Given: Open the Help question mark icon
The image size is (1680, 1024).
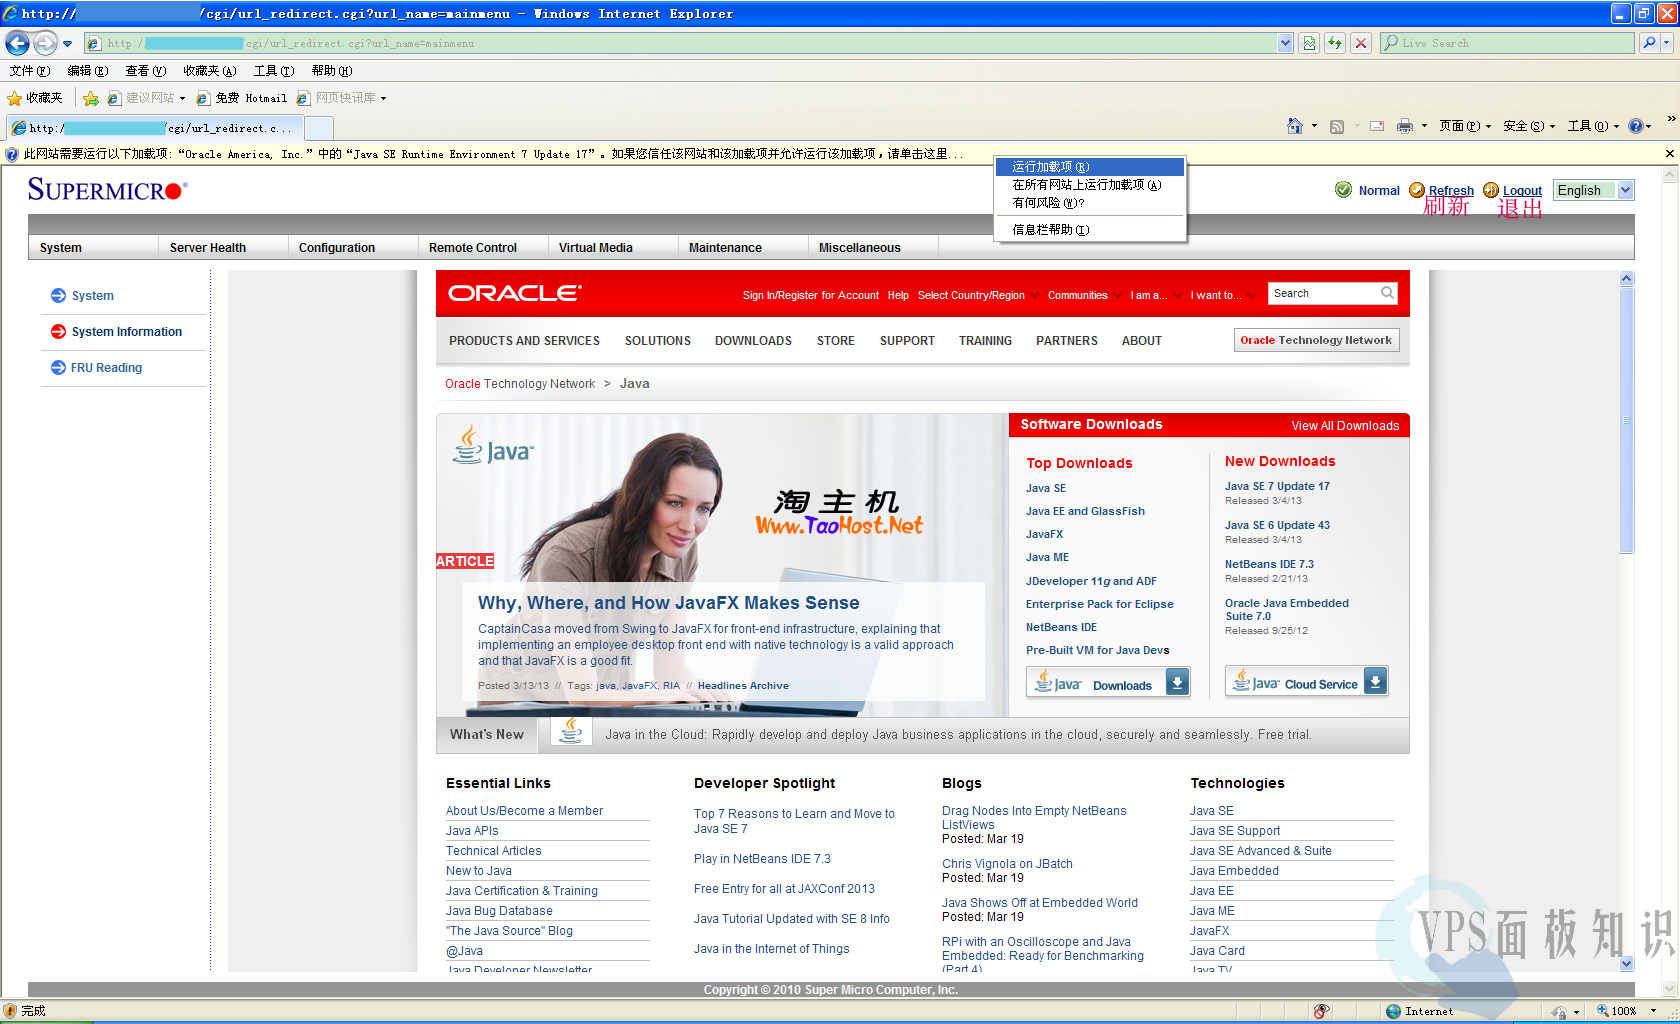Looking at the screenshot, I should [x=1636, y=126].
